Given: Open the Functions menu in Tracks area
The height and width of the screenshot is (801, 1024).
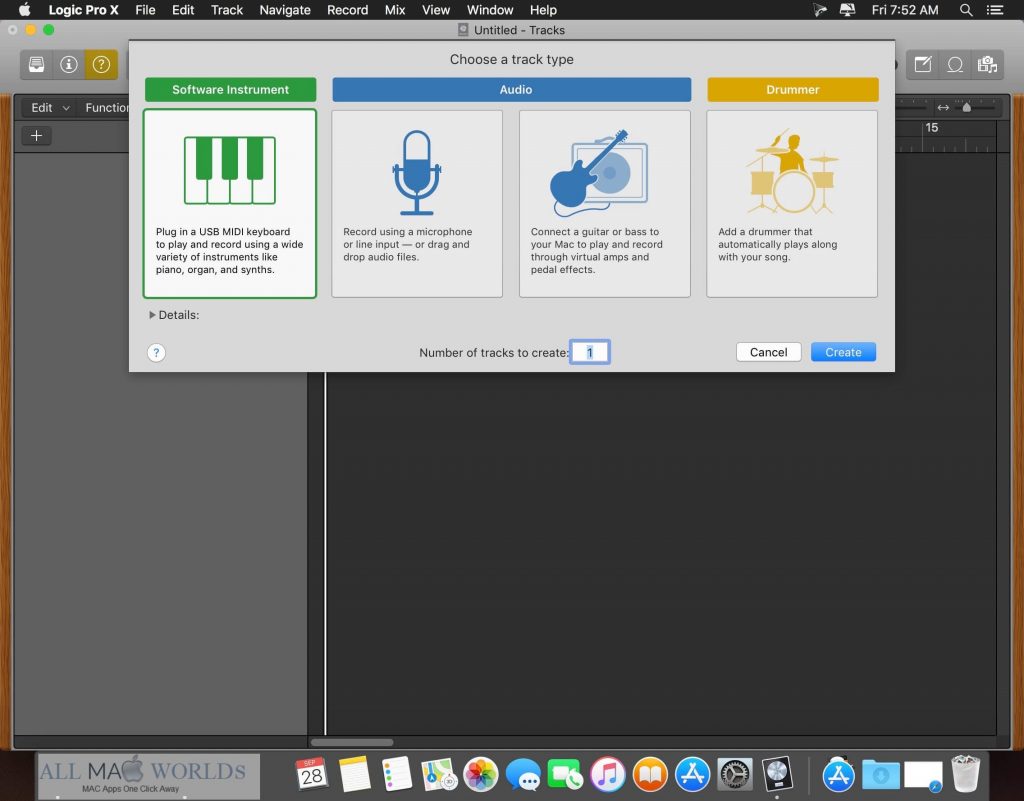Looking at the screenshot, I should pyautogui.click(x=106, y=108).
